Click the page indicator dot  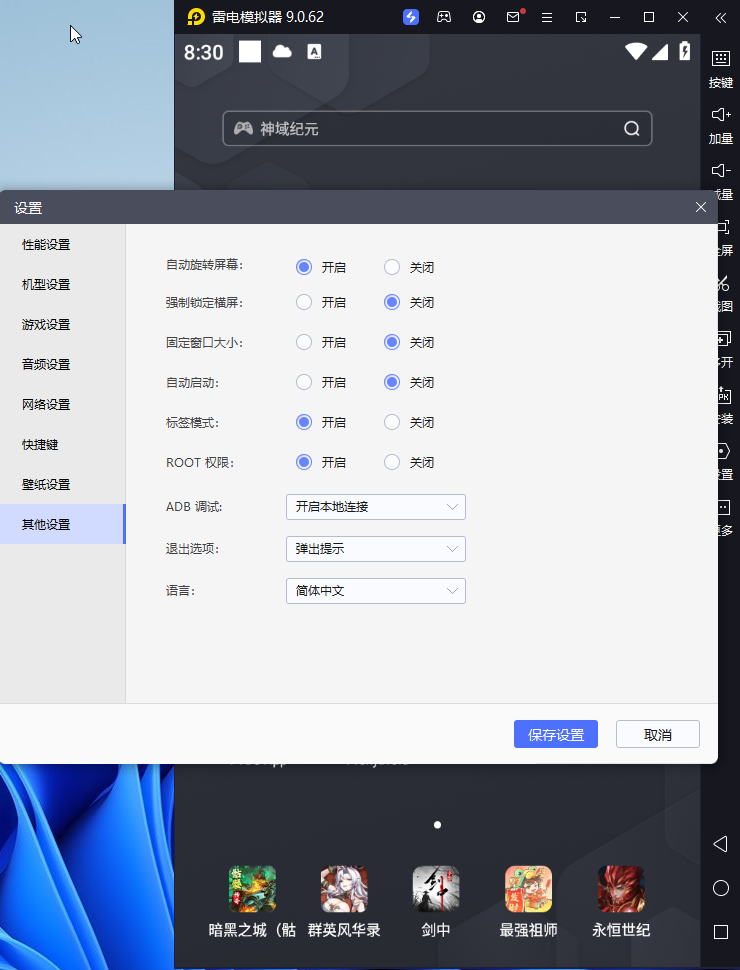pyautogui.click(x=437, y=825)
